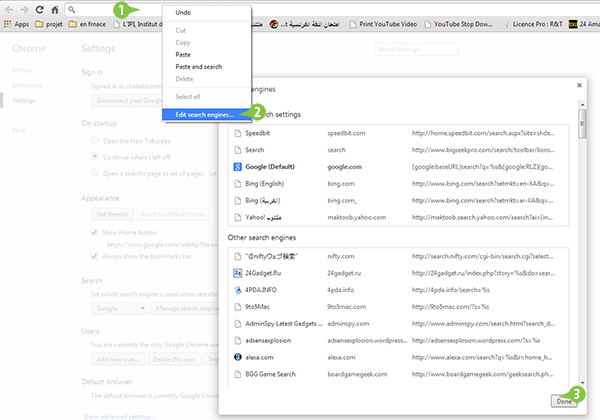Viewport: 600px width, 420px height.
Task: Click the dialog scrollbar thumb
Action: 582,124
